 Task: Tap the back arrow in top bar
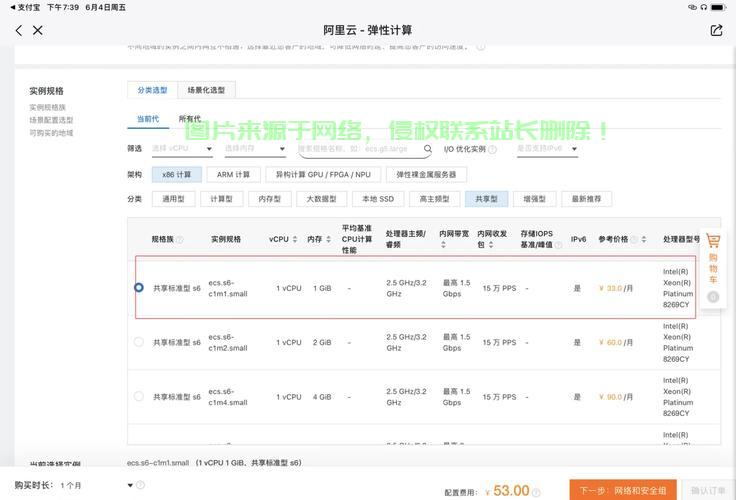point(18,31)
